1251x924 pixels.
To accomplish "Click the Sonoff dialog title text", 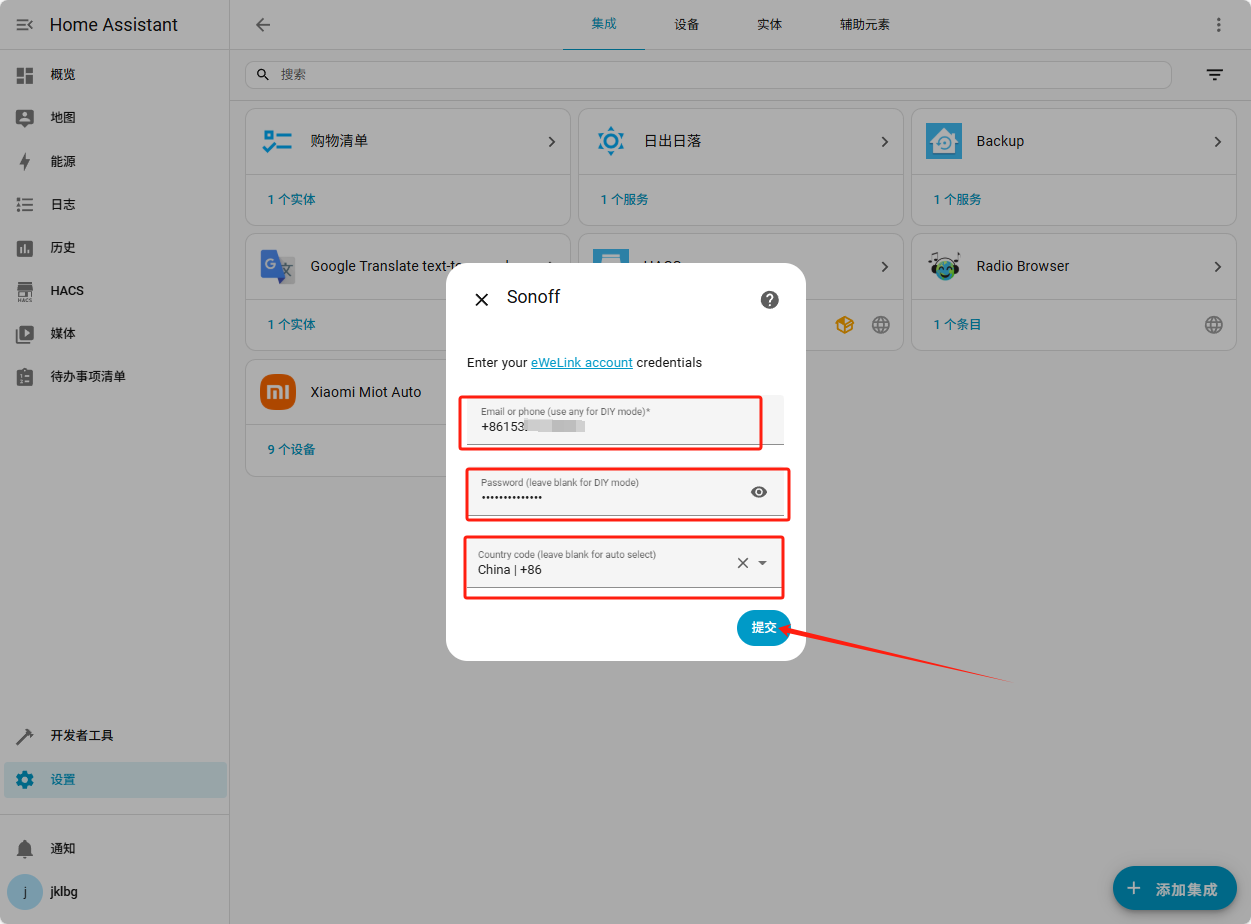I will (x=533, y=297).
